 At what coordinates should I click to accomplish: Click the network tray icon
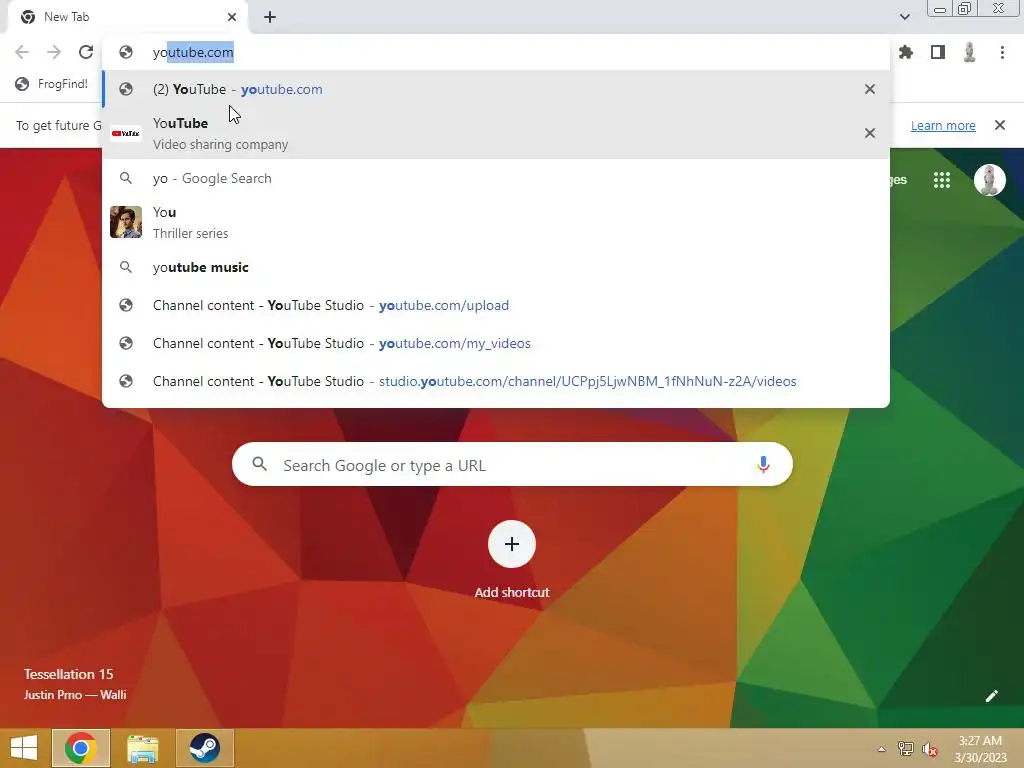coord(906,749)
